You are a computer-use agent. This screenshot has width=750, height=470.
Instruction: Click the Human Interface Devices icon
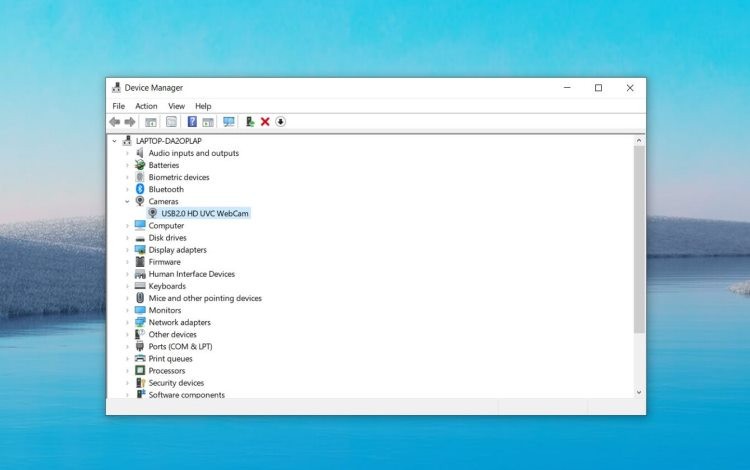tap(140, 274)
